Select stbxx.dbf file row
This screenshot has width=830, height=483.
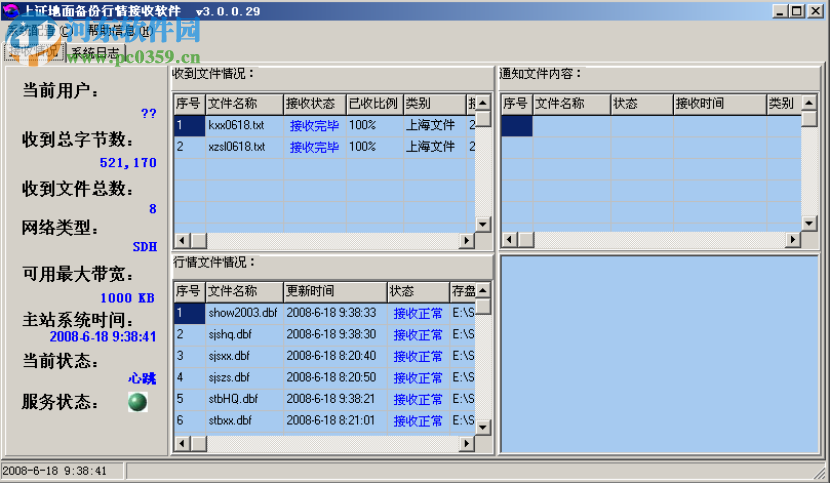pyautogui.click(x=324, y=421)
